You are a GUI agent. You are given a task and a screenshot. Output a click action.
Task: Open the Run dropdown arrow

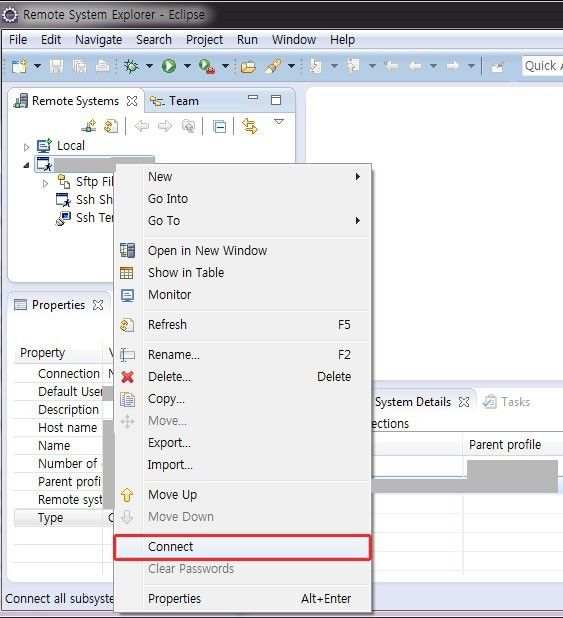coord(187,66)
